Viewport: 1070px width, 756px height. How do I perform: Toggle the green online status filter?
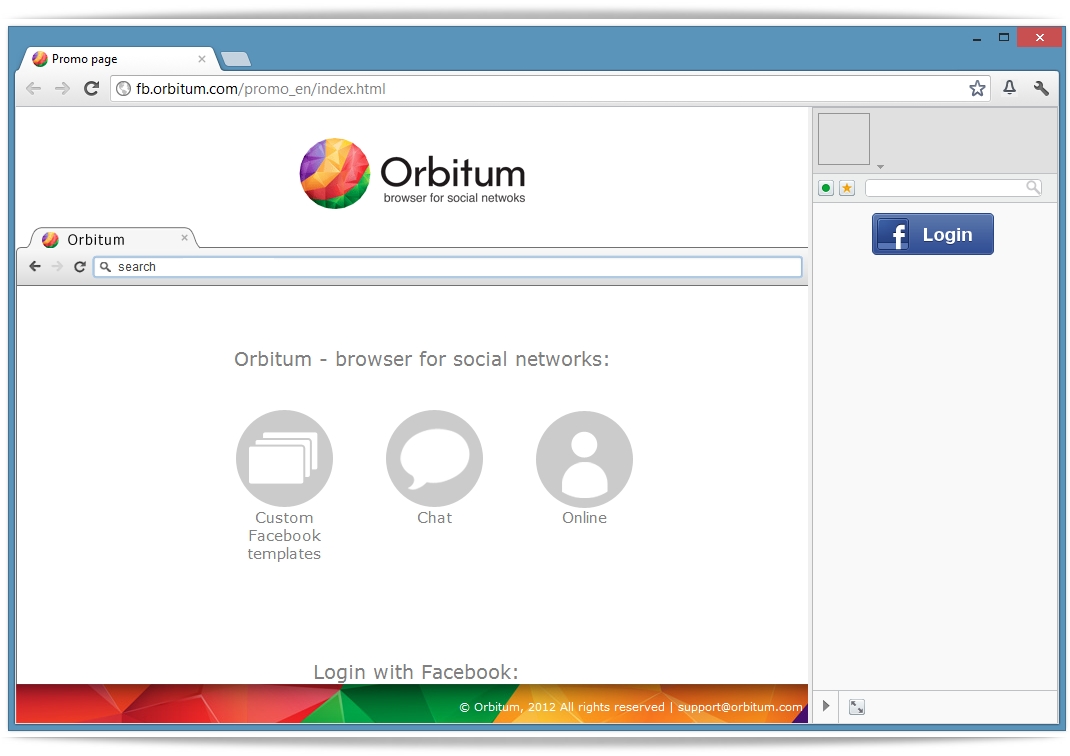pos(826,188)
